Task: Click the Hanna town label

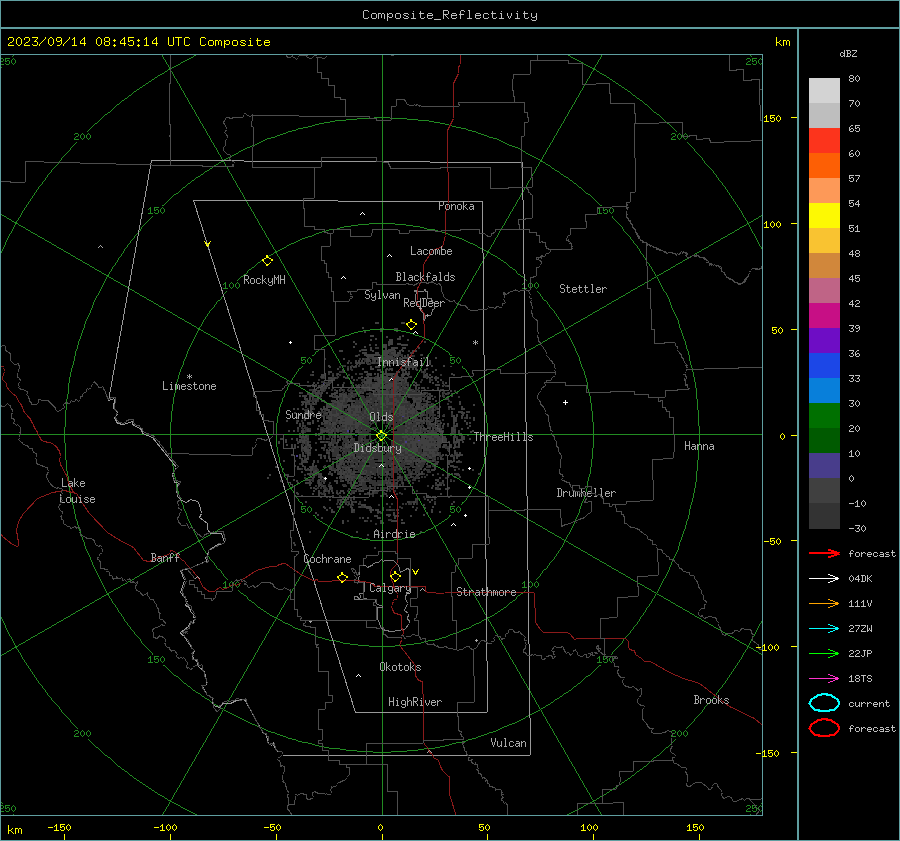Action: coord(699,446)
